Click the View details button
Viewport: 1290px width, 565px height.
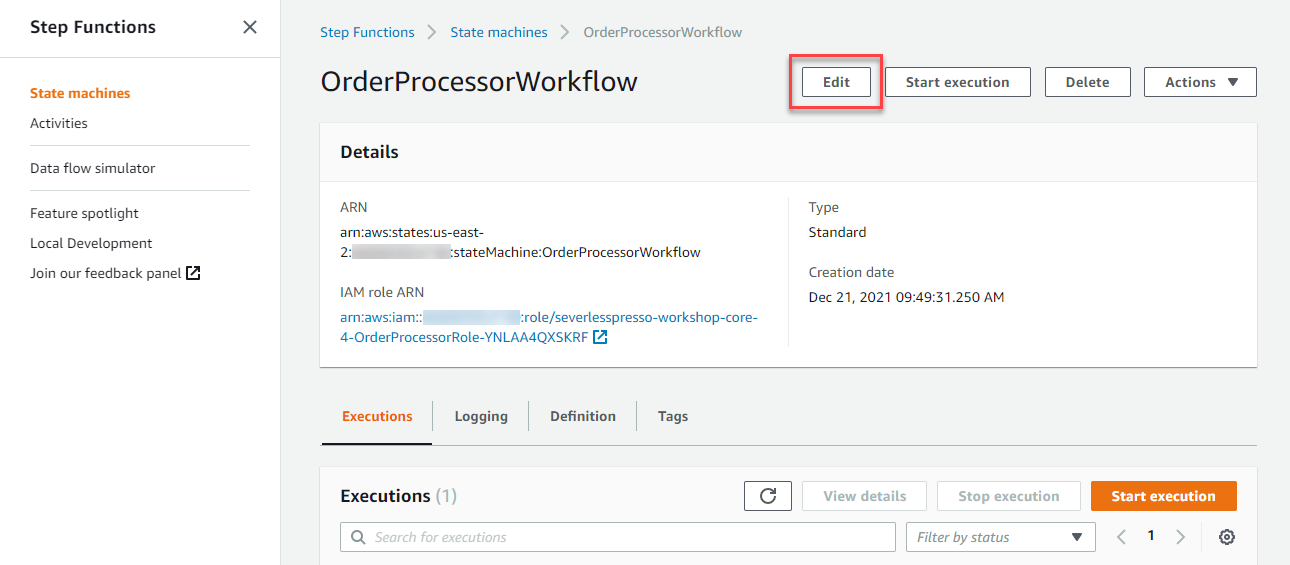point(865,496)
